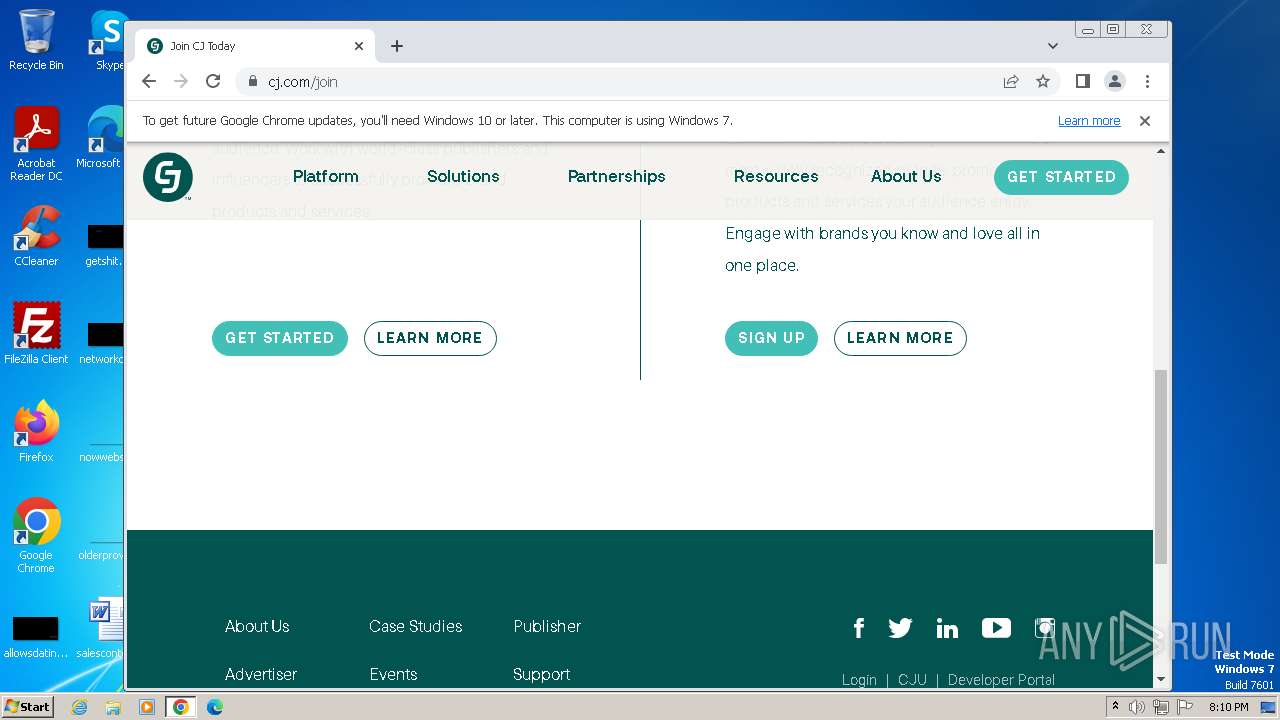Open a new tab with plus button
The image size is (1280, 720).
coord(397,46)
